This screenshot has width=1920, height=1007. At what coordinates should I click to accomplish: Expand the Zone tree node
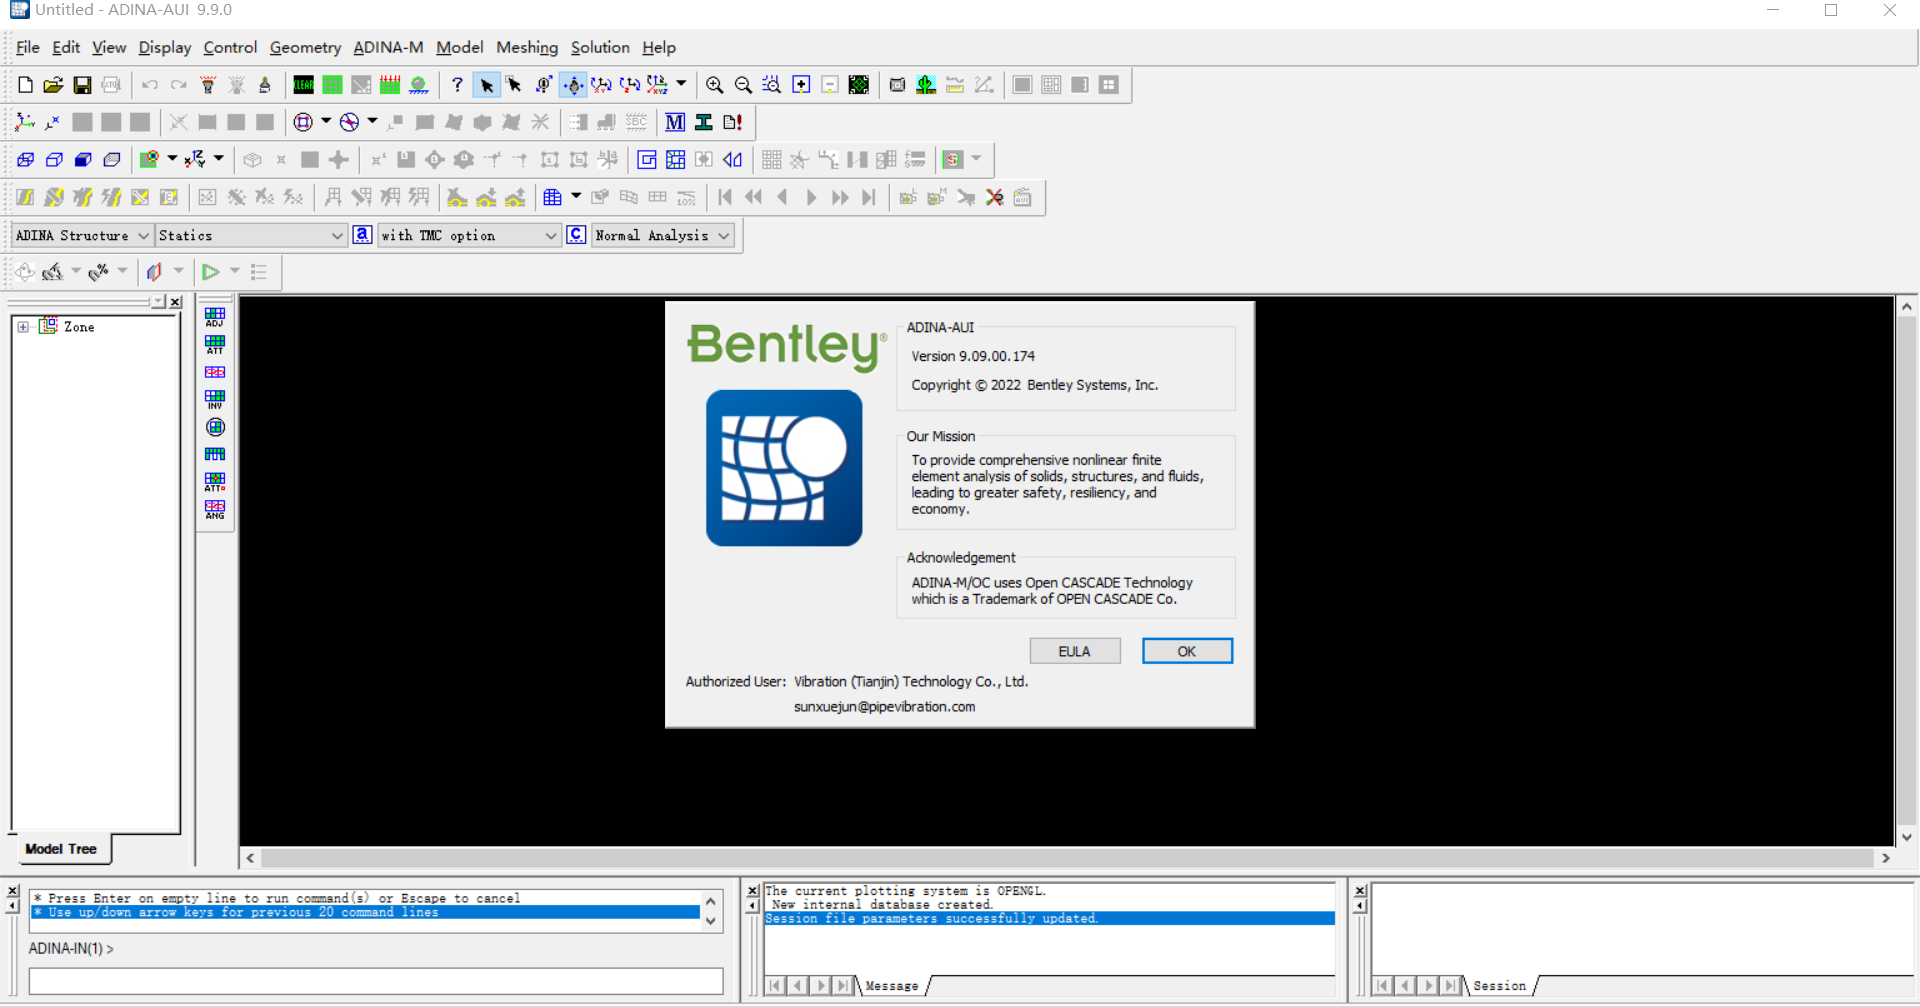tap(23, 327)
